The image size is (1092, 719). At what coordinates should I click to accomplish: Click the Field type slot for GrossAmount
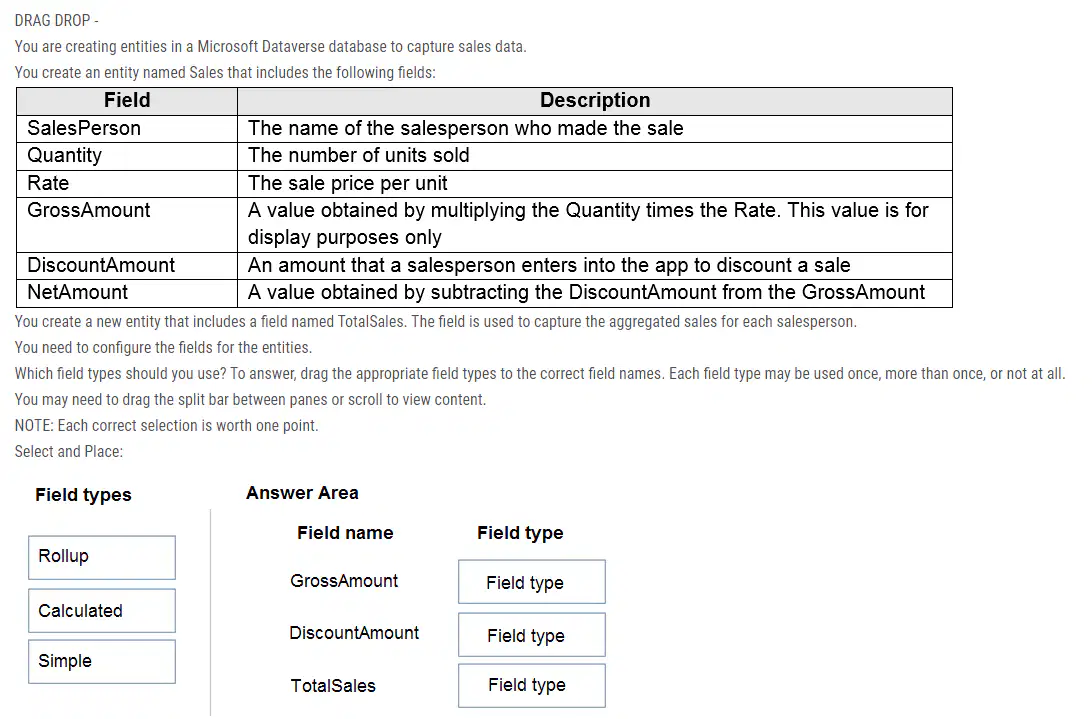pos(532,582)
